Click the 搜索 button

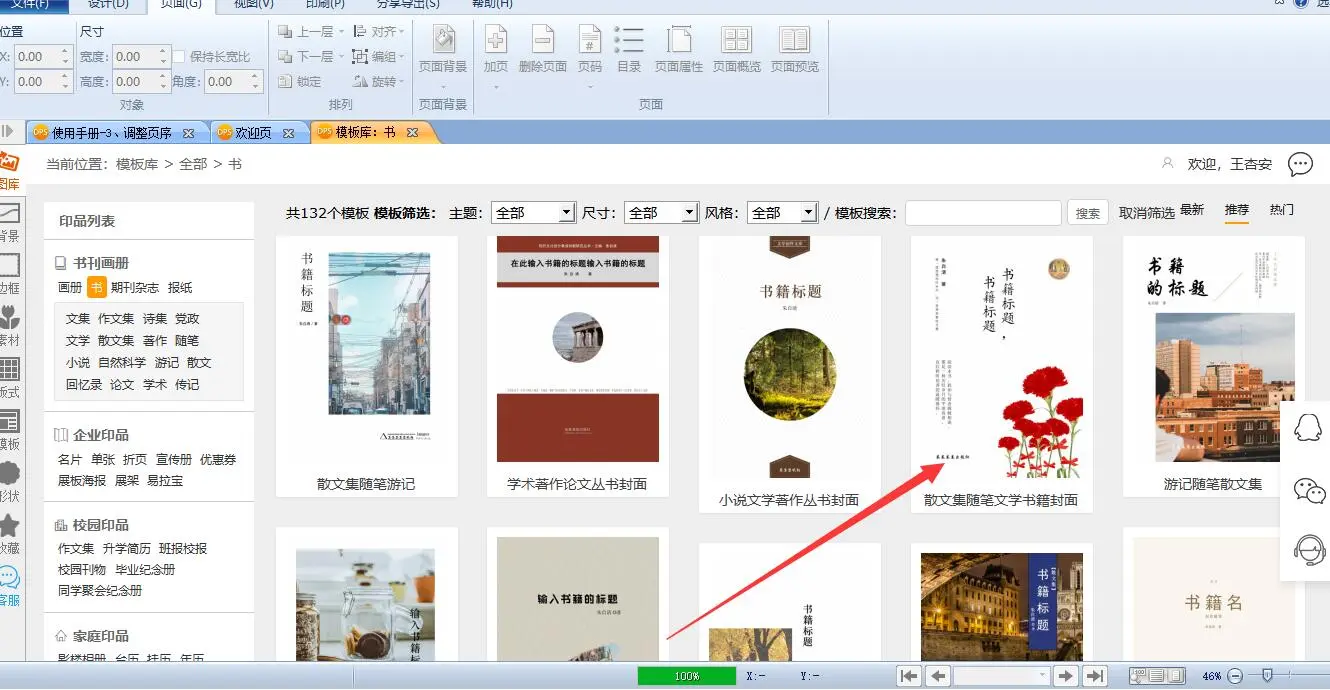click(1088, 213)
